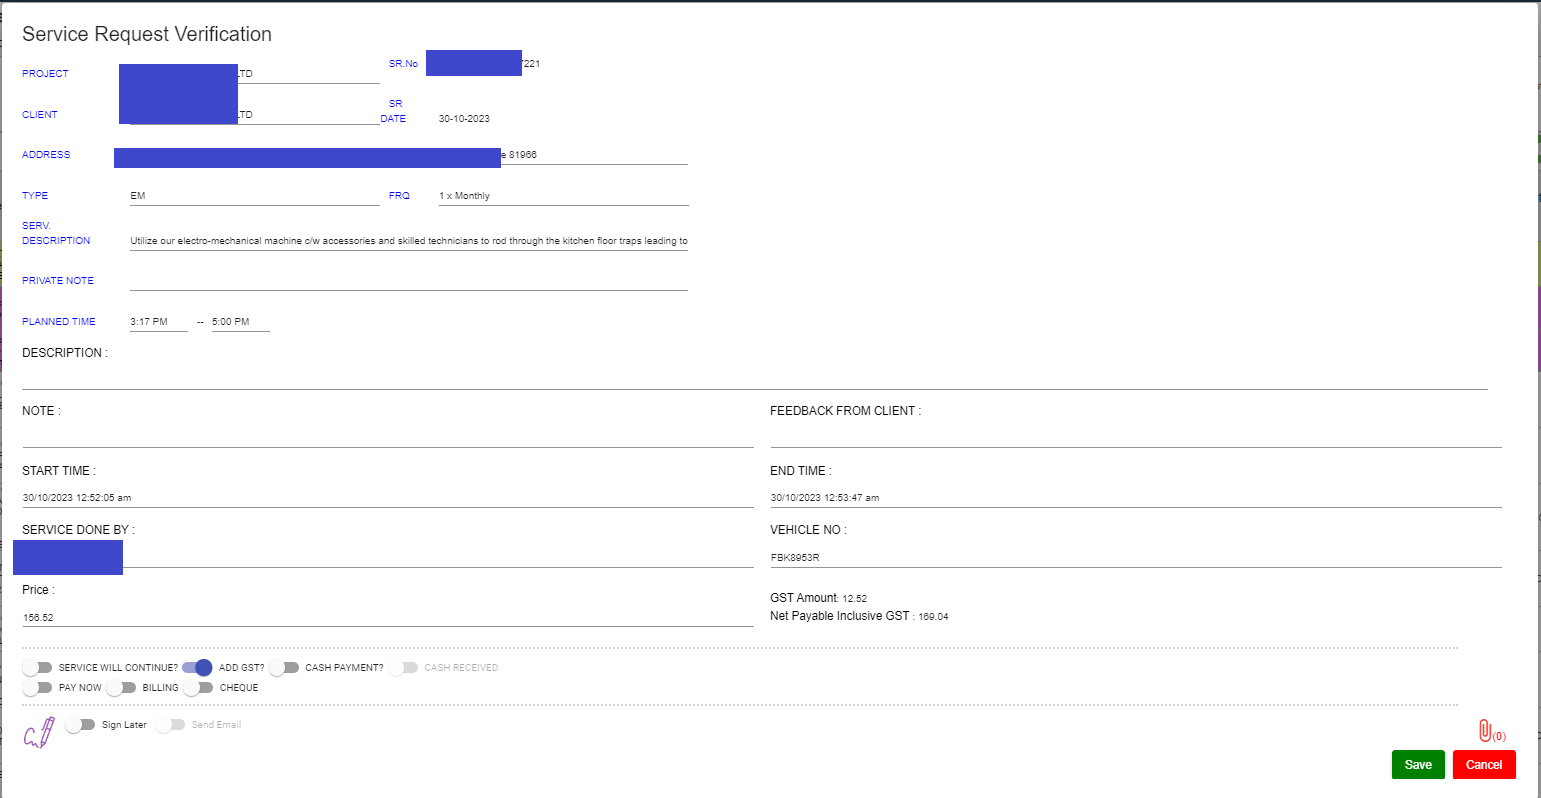Click the Private Note field
The width and height of the screenshot is (1541, 798).
coord(408,281)
